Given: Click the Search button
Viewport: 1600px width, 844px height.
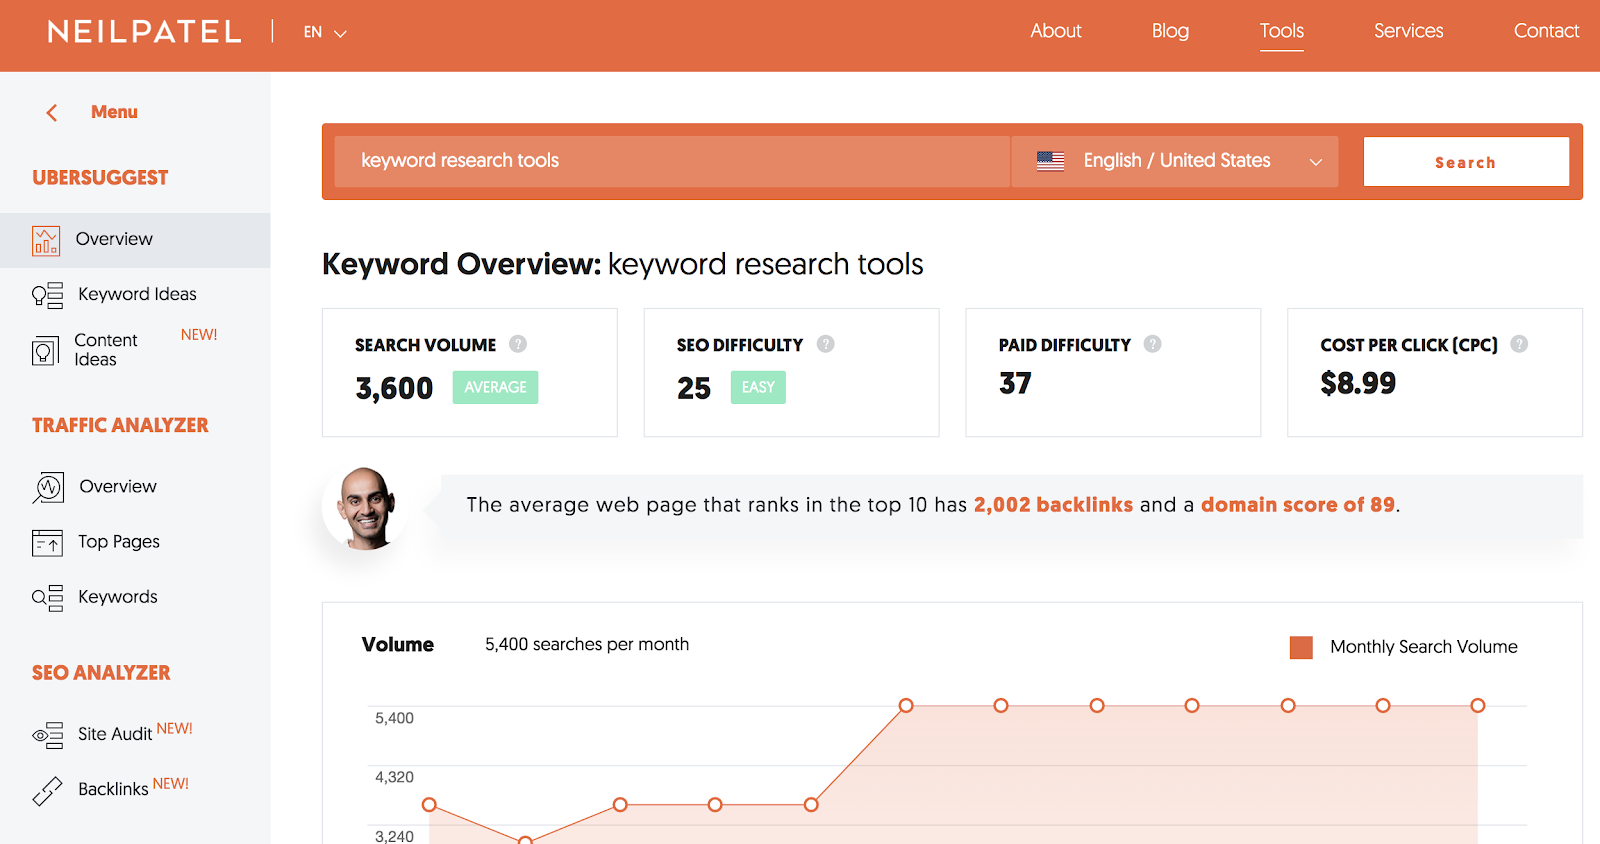Looking at the screenshot, I should pos(1466,162).
